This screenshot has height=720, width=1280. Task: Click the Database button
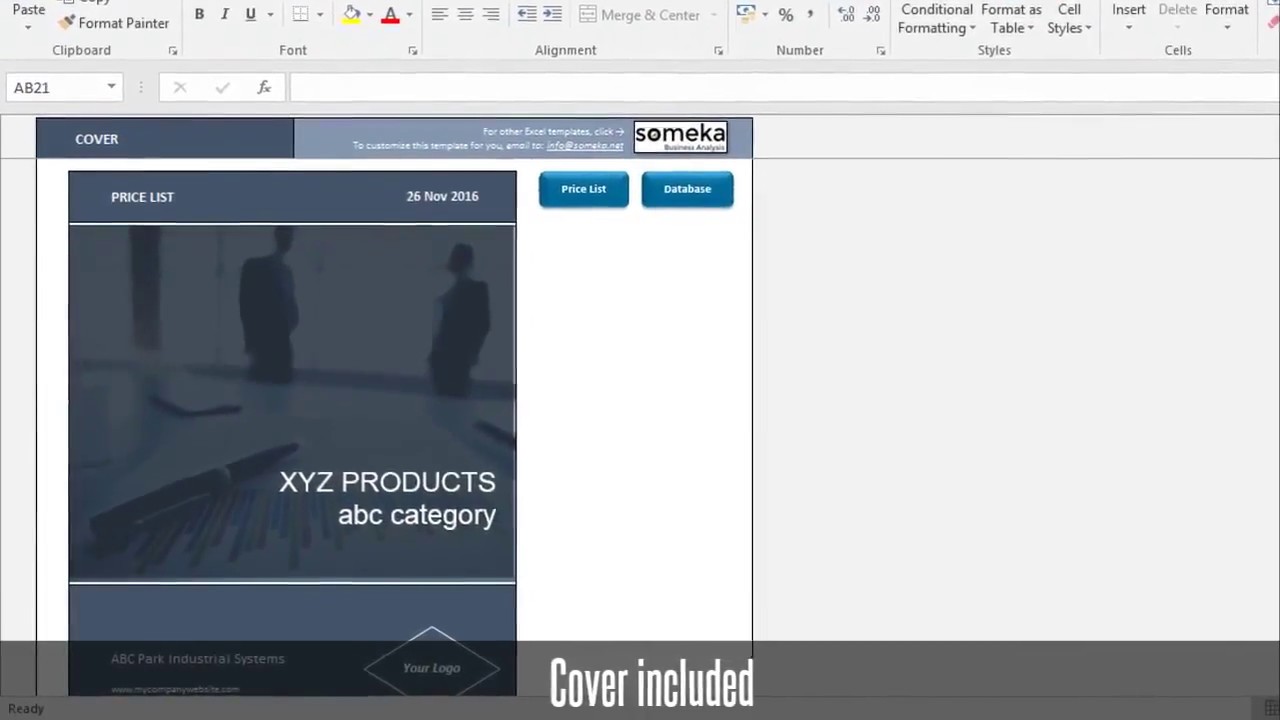(687, 189)
